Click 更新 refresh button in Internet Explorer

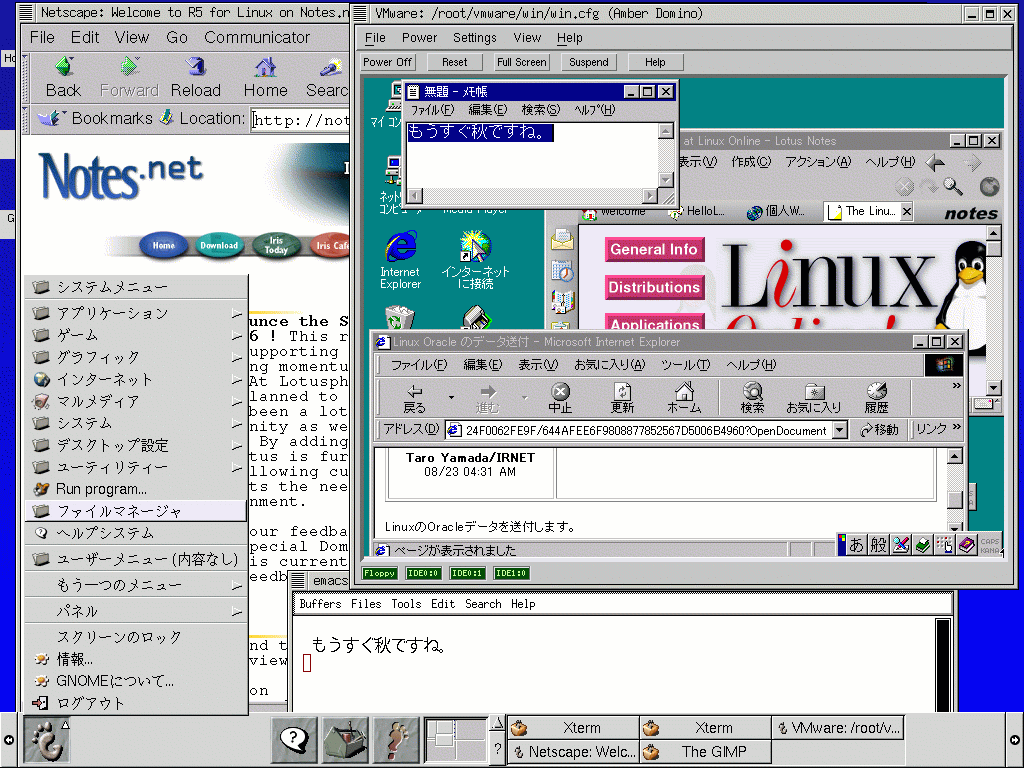point(622,398)
